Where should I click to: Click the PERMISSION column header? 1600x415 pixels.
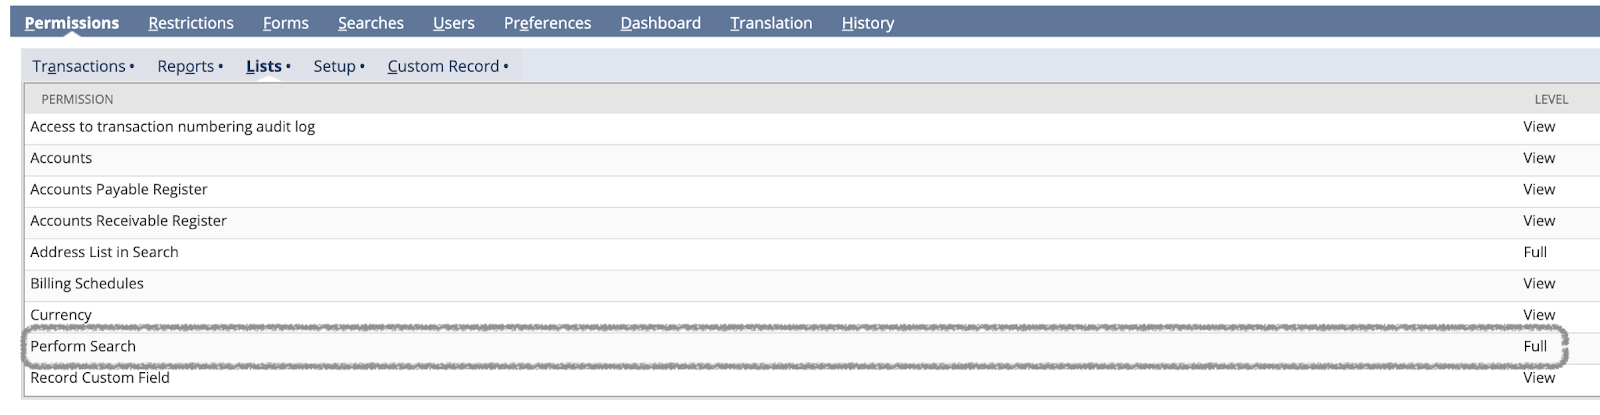pos(77,99)
